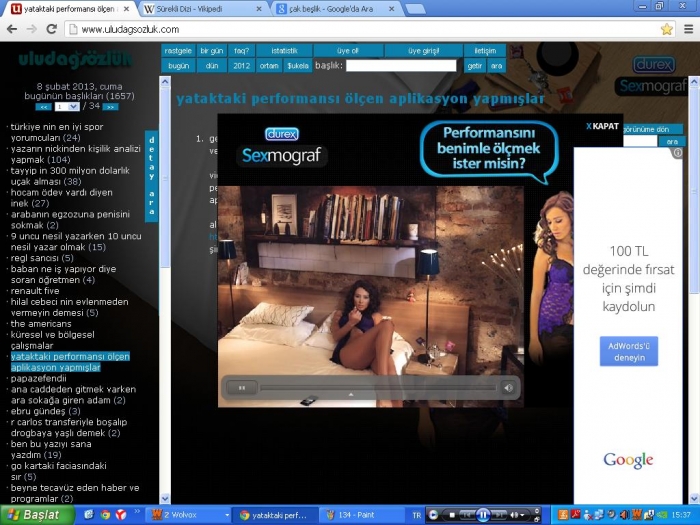Reload the page with the refresh icon
This screenshot has height=525, width=700.
pos(52,29)
